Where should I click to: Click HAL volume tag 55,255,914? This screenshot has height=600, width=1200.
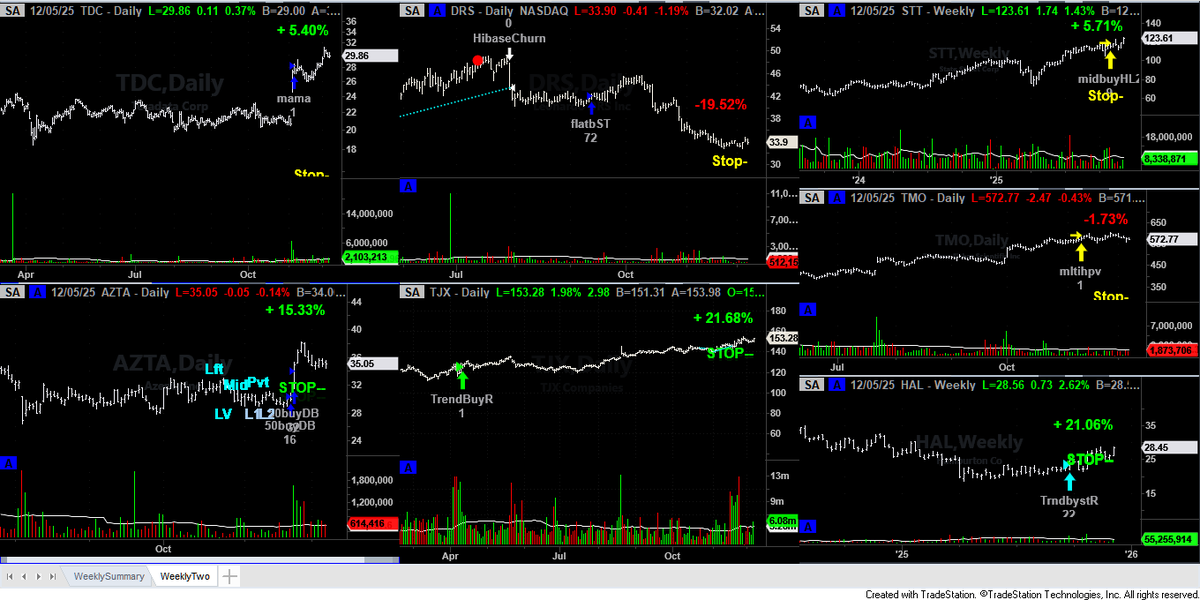1169,538
